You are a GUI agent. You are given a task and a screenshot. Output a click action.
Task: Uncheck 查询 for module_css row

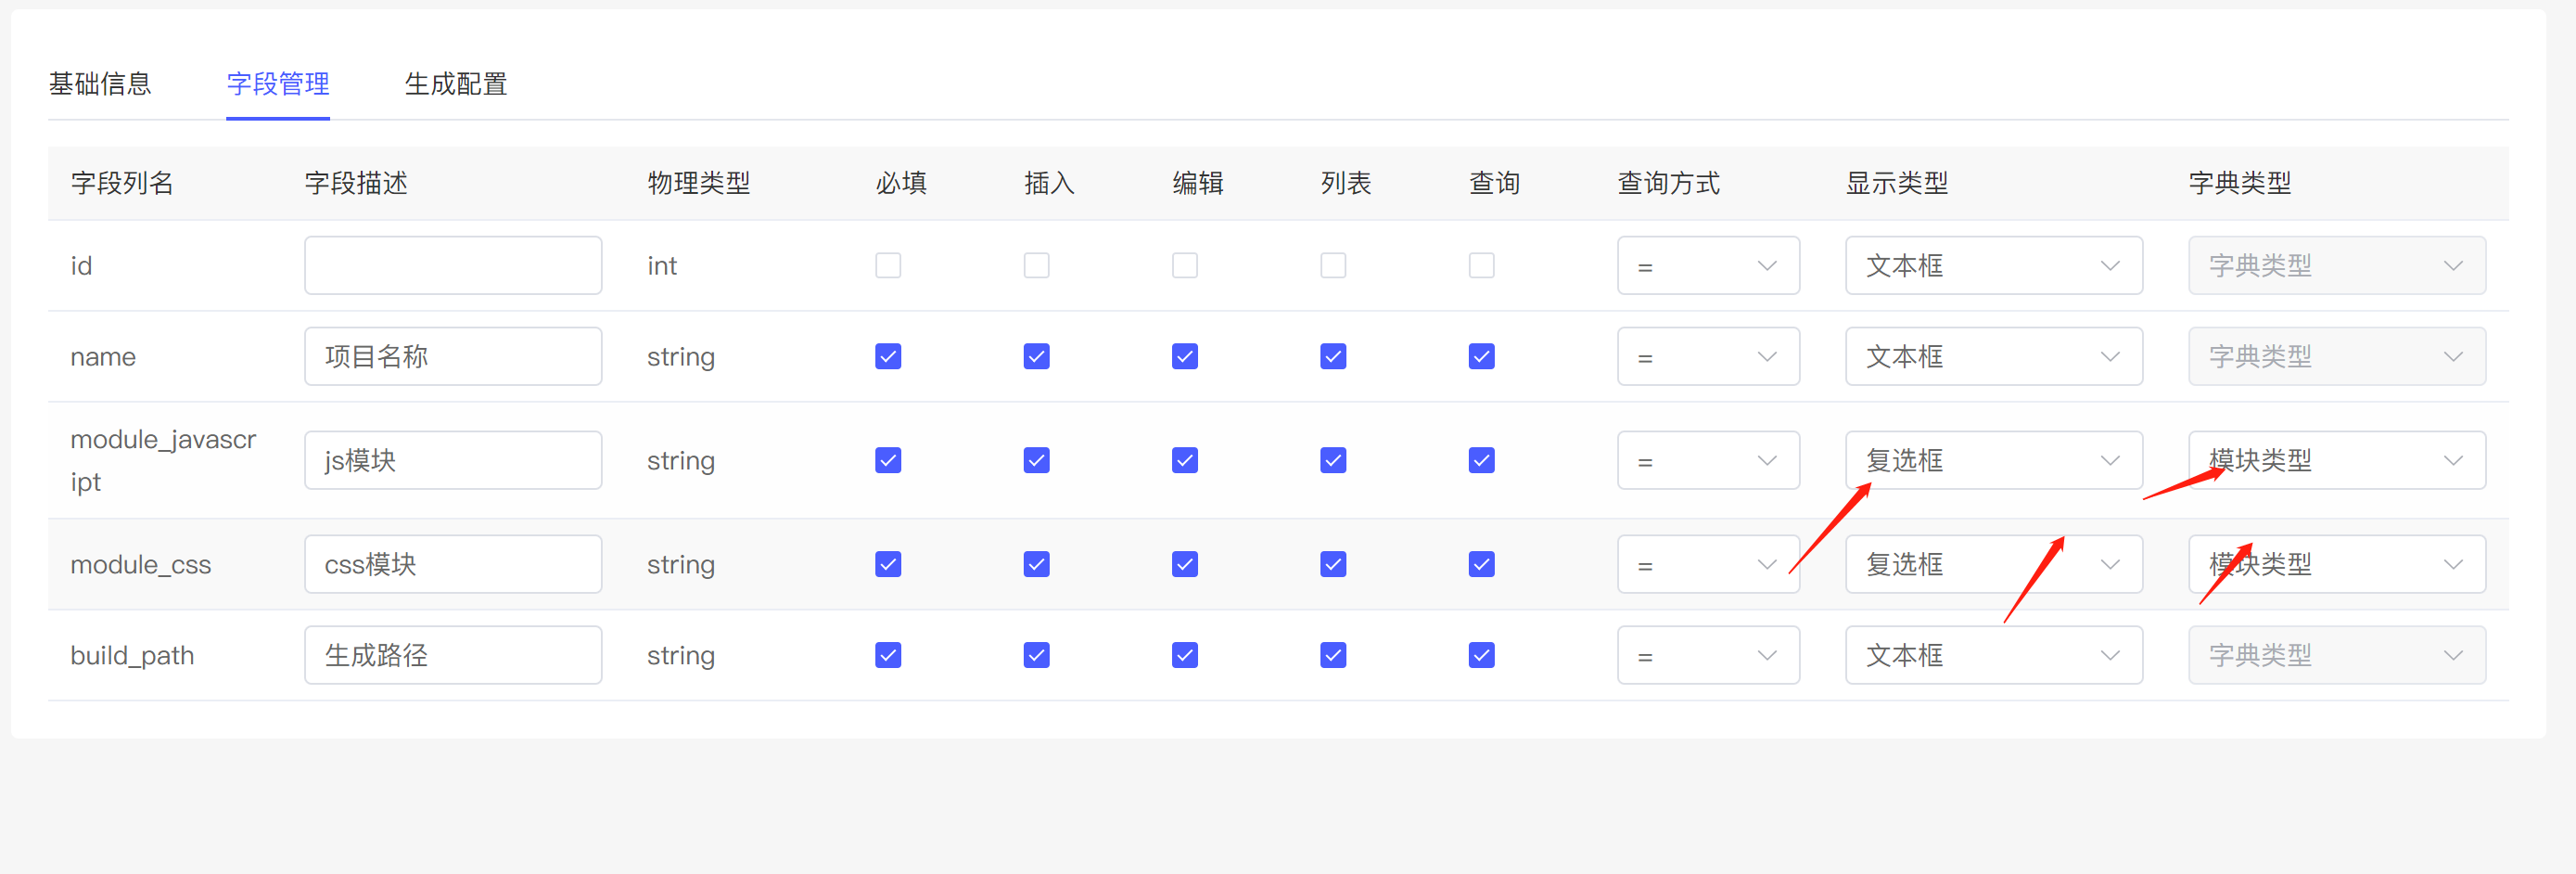point(1482,564)
